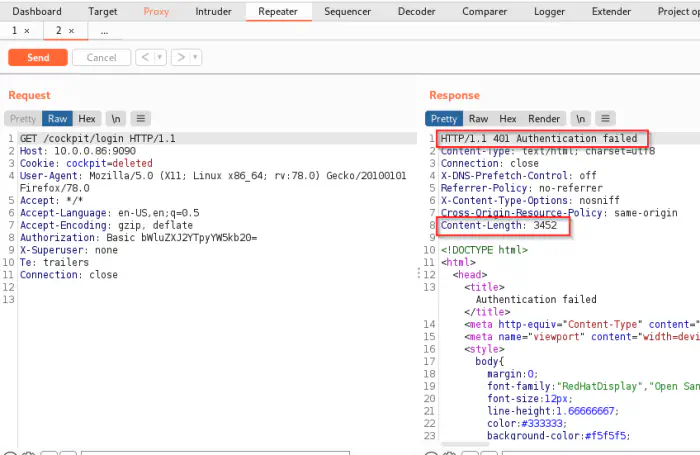700x455 pixels.
Task: Switch Response view to Render
Action: coord(544,118)
